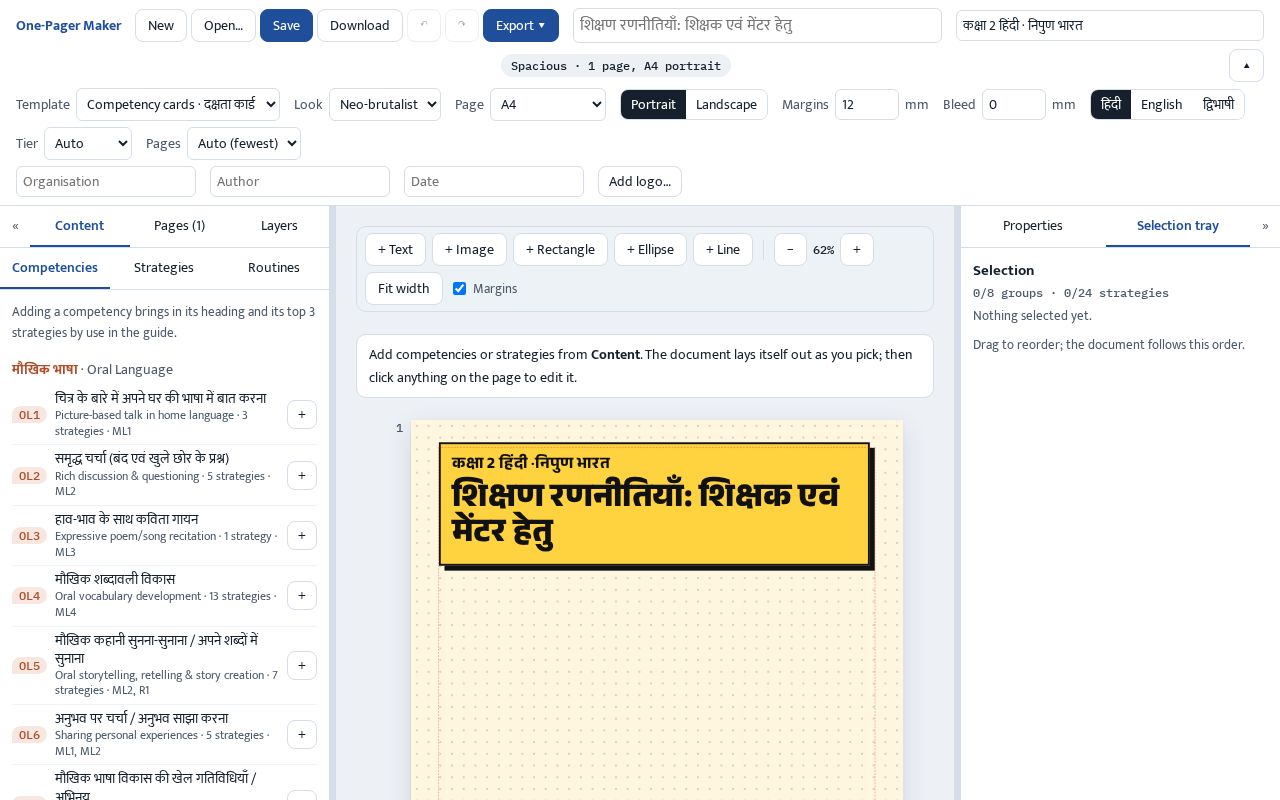Switch to the Pages (1) tab
The height and width of the screenshot is (800, 1280).
[x=179, y=226]
